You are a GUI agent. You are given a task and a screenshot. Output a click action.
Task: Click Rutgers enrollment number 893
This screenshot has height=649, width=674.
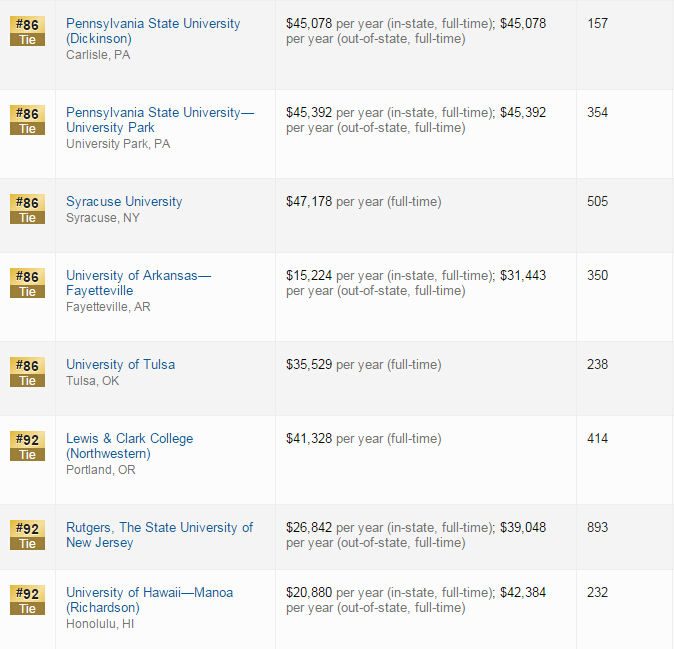(597, 527)
